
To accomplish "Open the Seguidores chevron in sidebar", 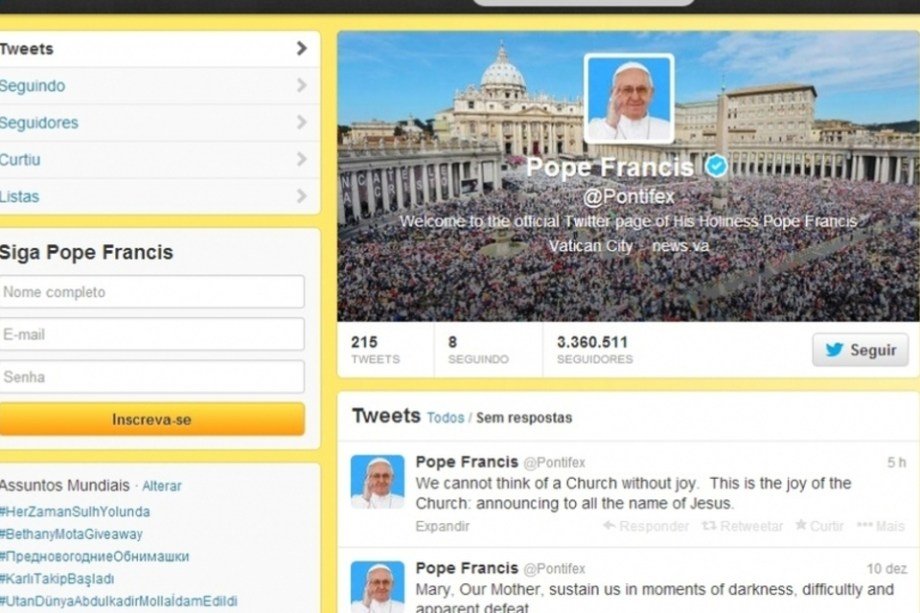I will 302,122.
